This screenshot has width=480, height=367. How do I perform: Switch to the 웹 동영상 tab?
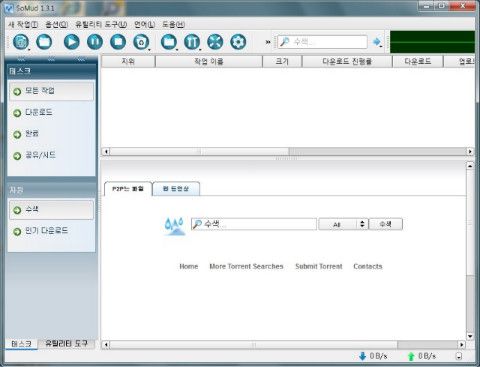(176, 189)
